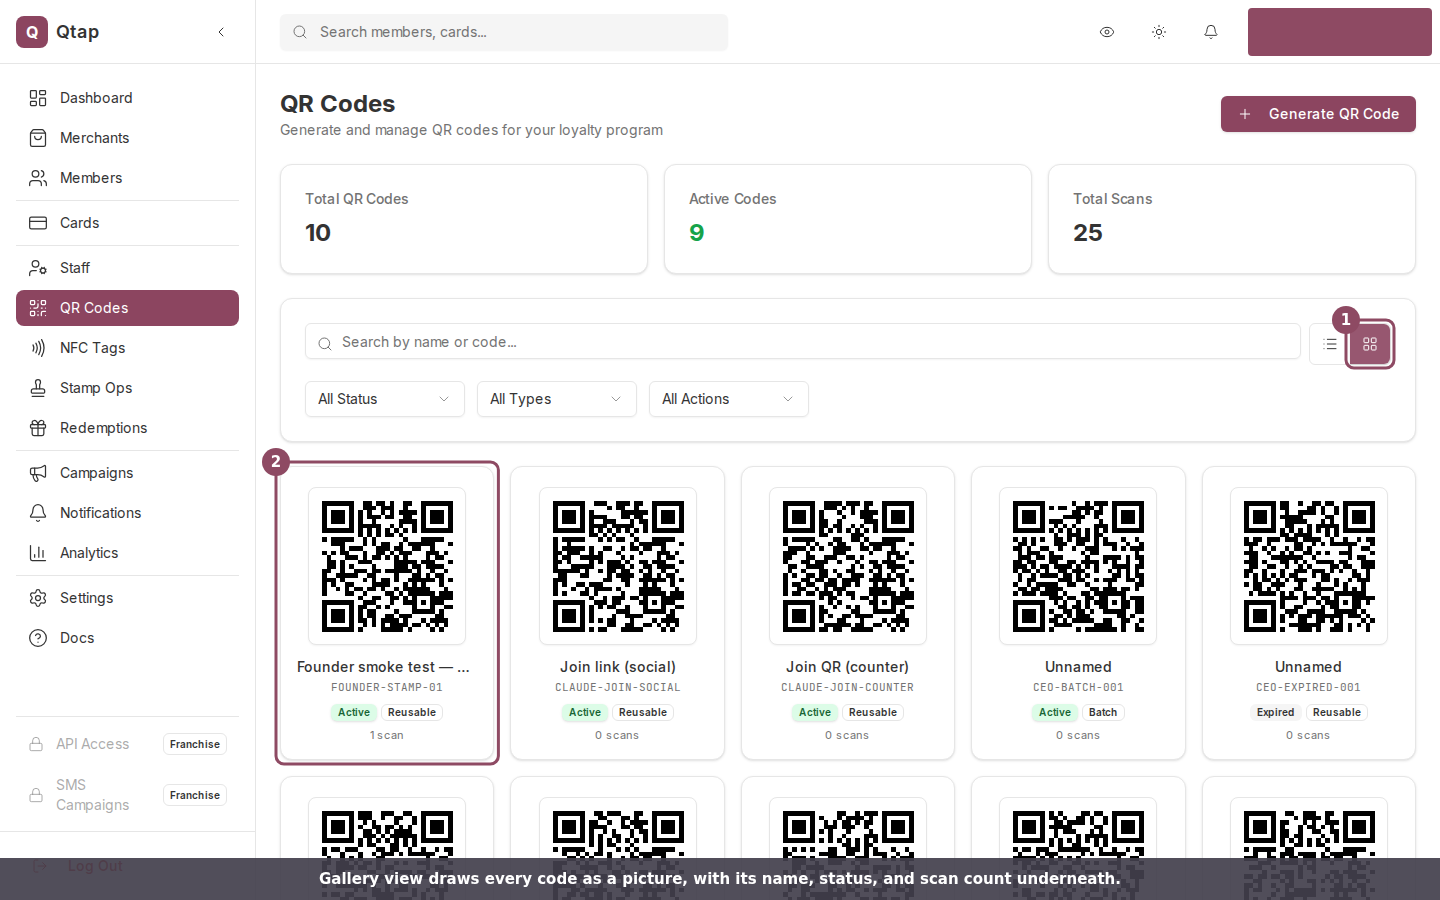Image resolution: width=1440 pixels, height=900 pixels.
Task: Select QR Codes sidebar item
Action: 127,308
